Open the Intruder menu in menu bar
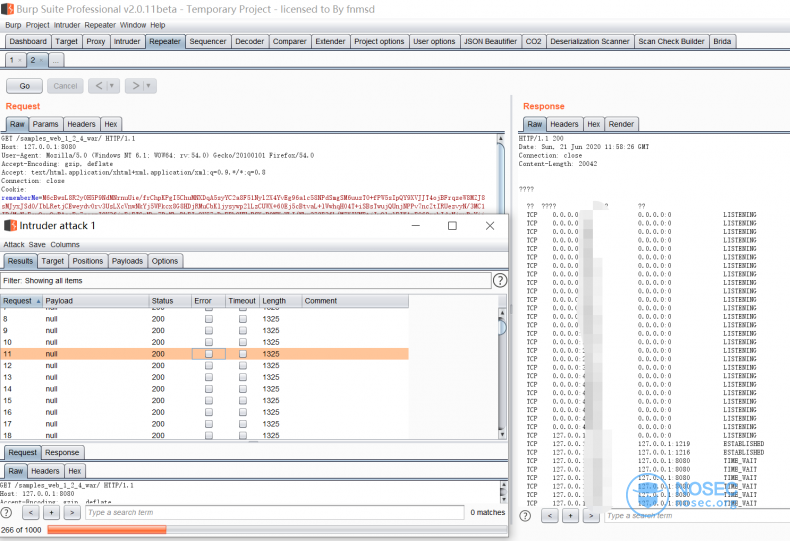The image size is (790, 541). click(67, 25)
